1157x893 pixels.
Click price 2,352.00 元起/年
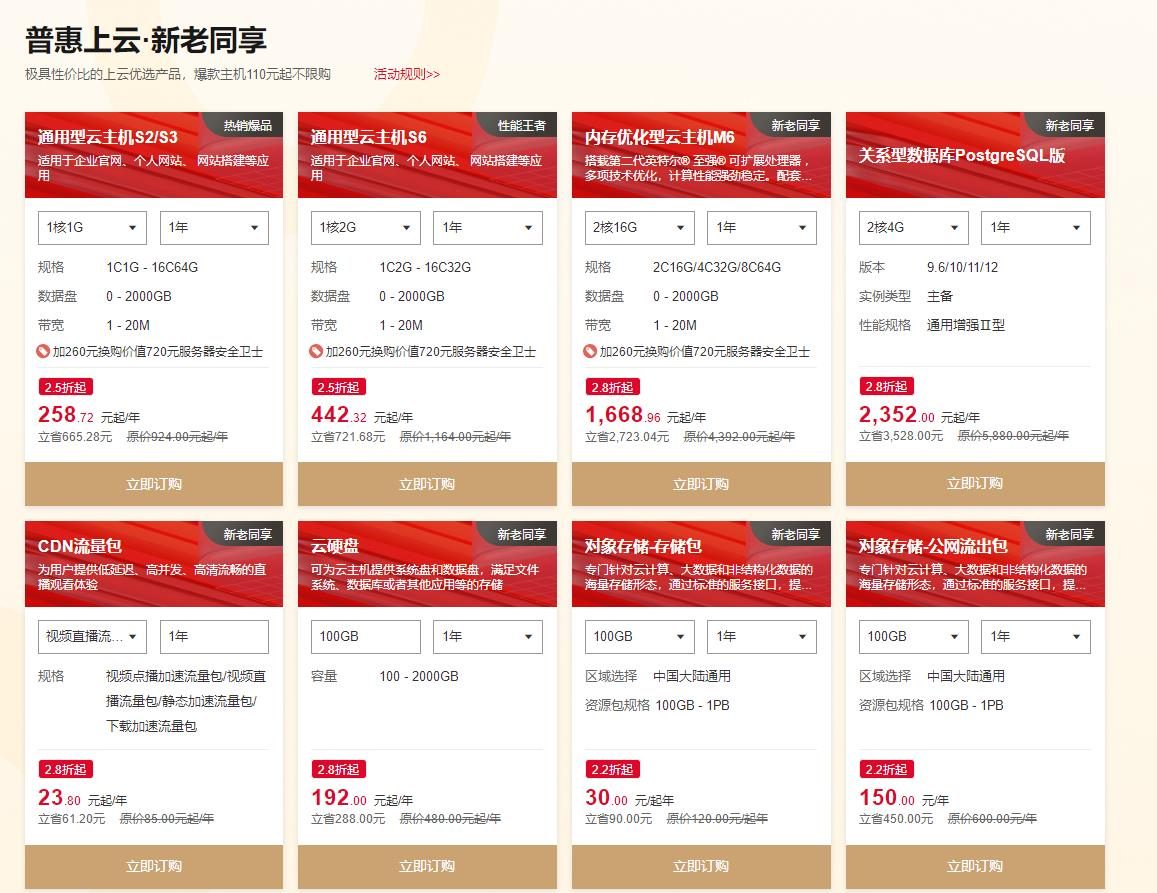point(919,415)
